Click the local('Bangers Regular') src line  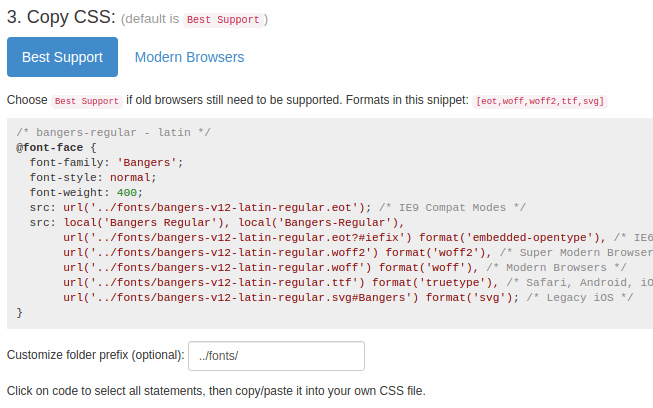(x=217, y=222)
